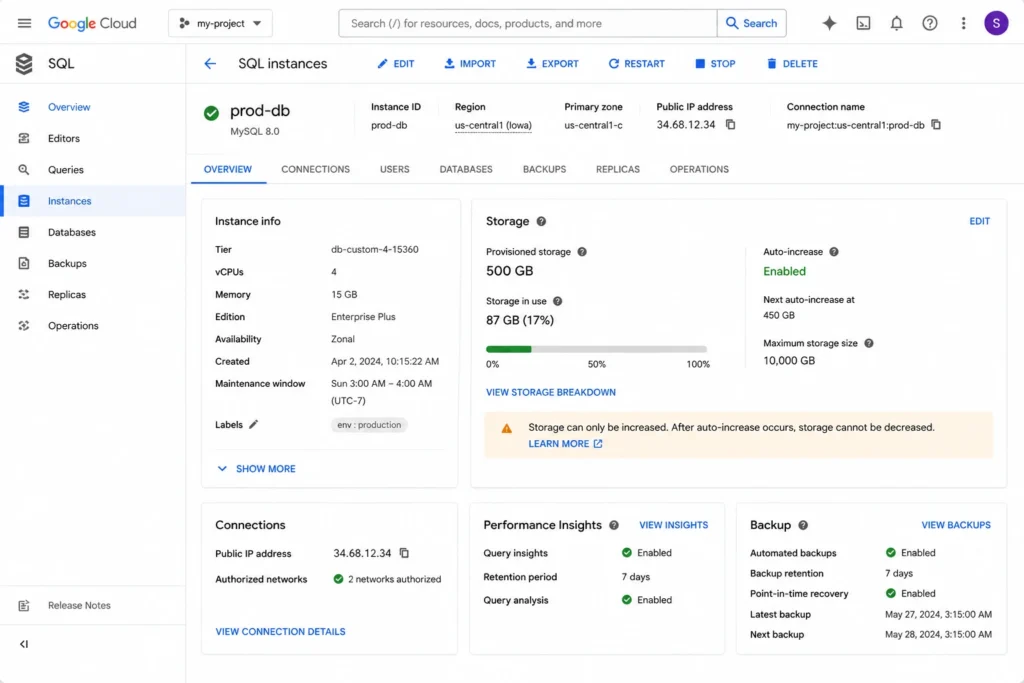This screenshot has height=683, width=1024.
Task: Go back using the left arrow
Action: [210, 63]
